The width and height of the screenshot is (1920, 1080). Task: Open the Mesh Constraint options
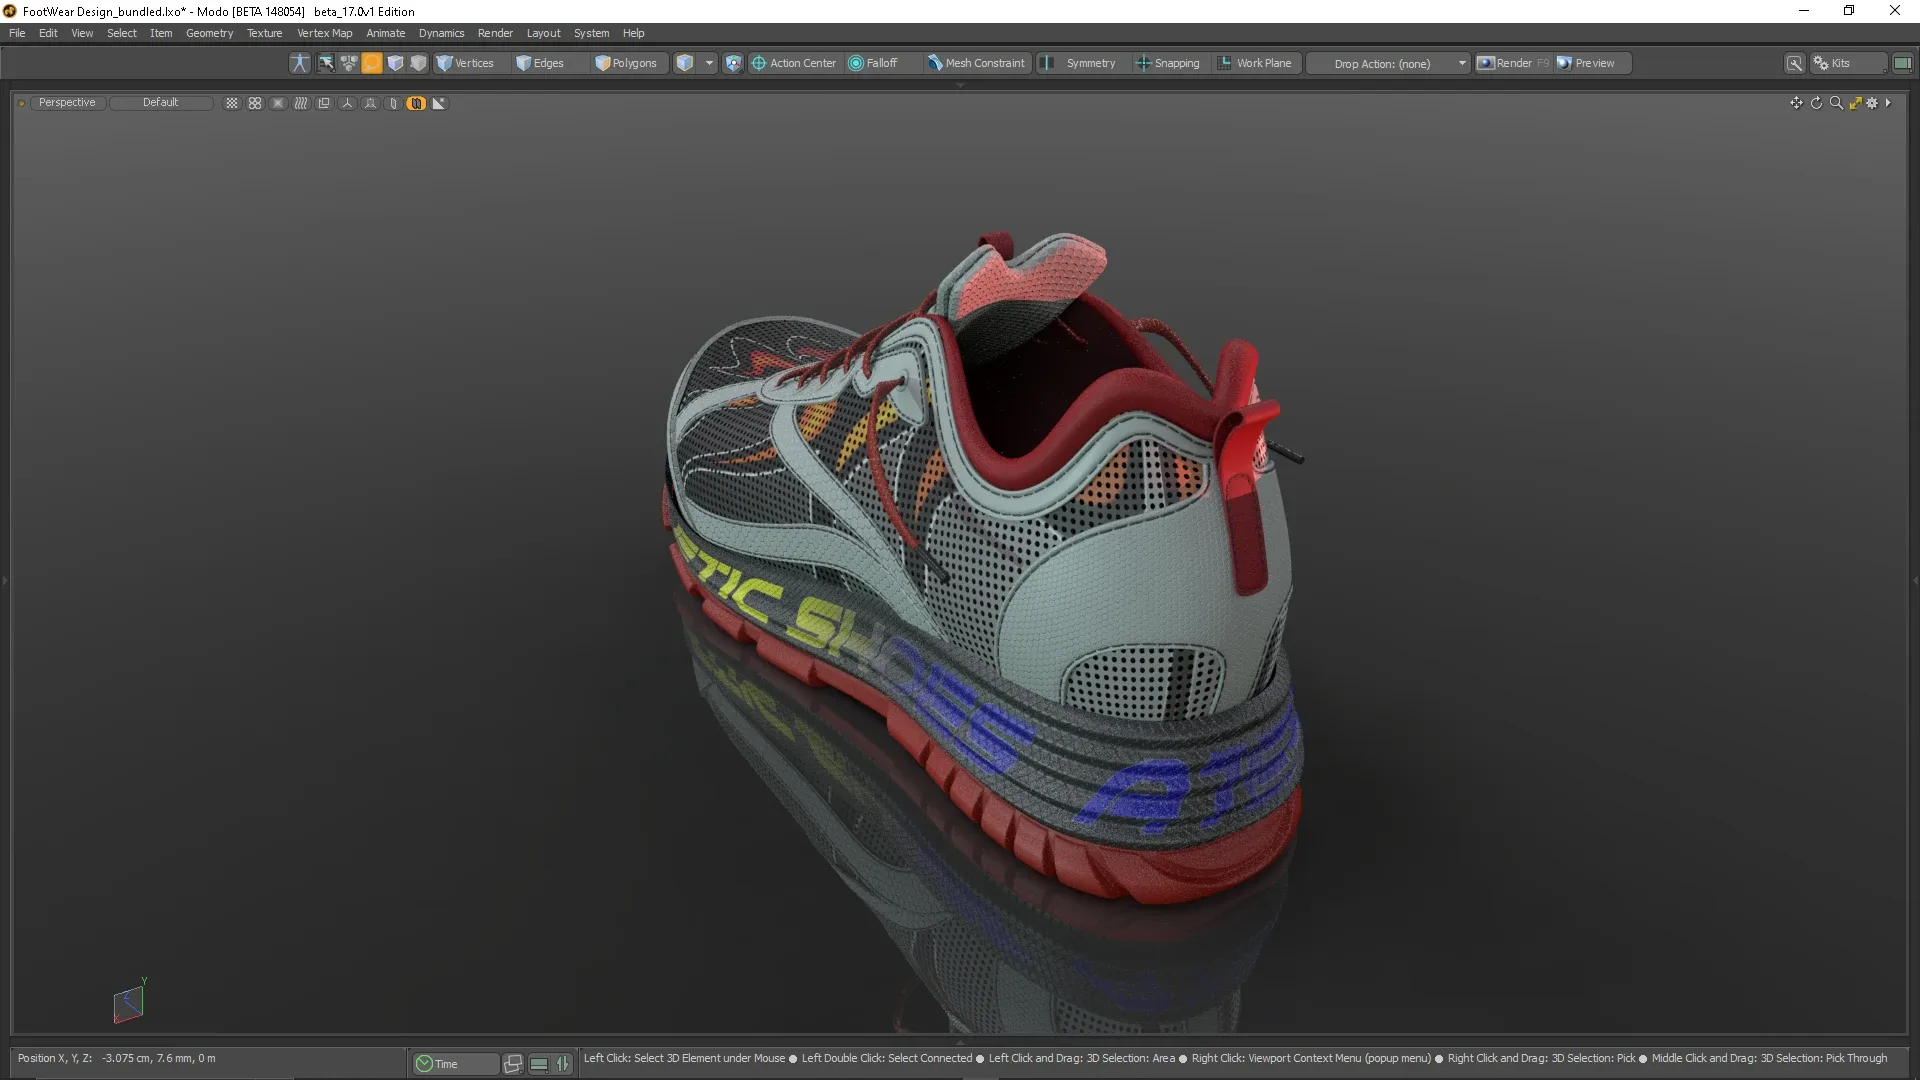976,63
